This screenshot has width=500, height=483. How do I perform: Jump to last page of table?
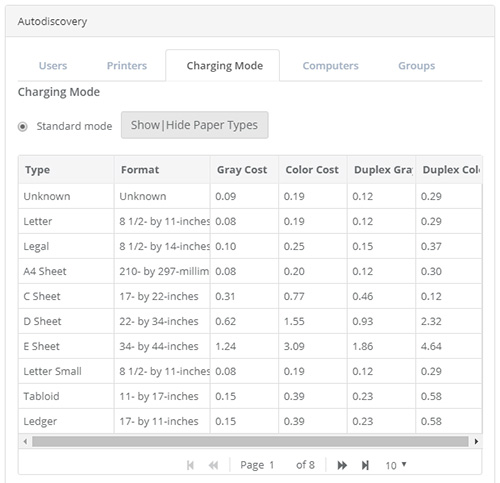coord(365,465)
